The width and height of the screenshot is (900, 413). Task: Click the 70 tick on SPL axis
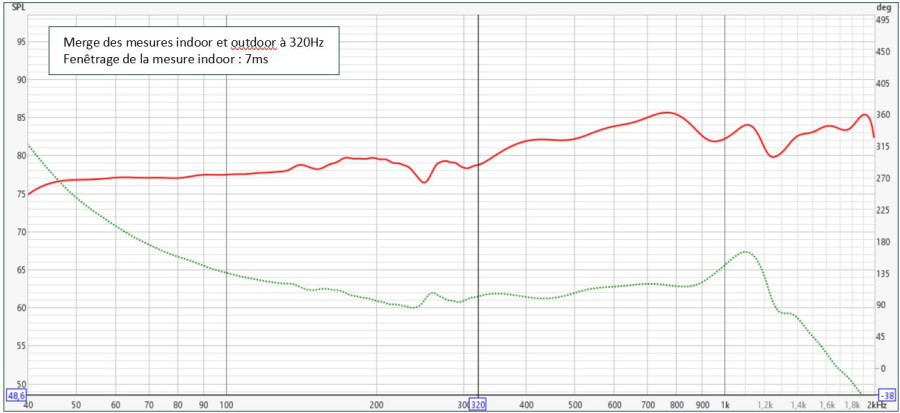pyautogui.click(x=20, y=232)
